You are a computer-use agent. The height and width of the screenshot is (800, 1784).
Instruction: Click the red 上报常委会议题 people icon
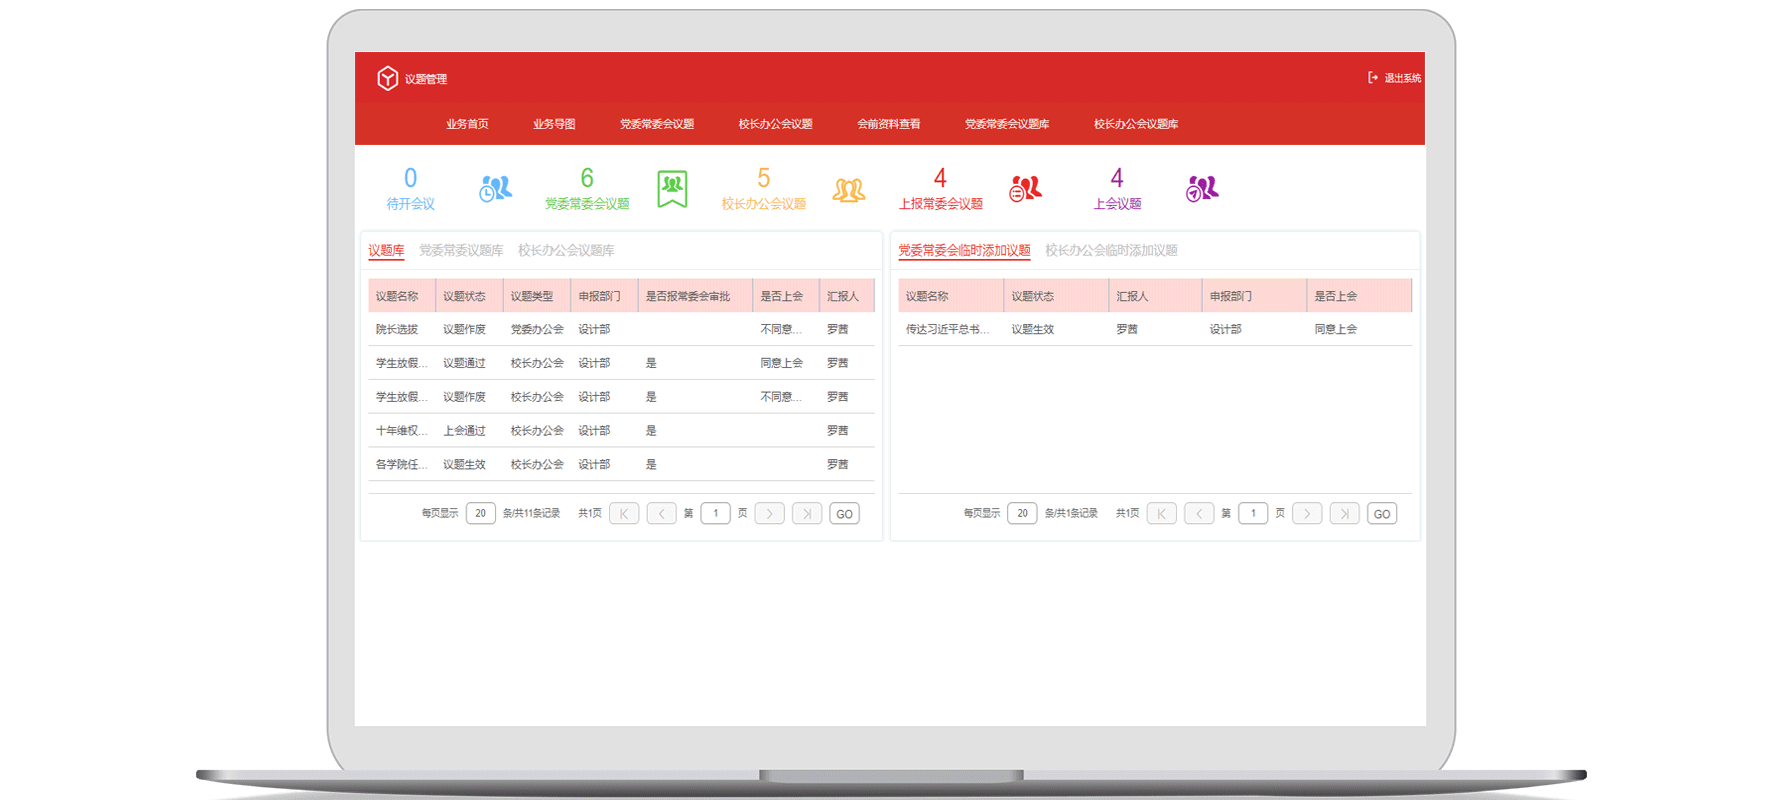tap(1025, 188)
